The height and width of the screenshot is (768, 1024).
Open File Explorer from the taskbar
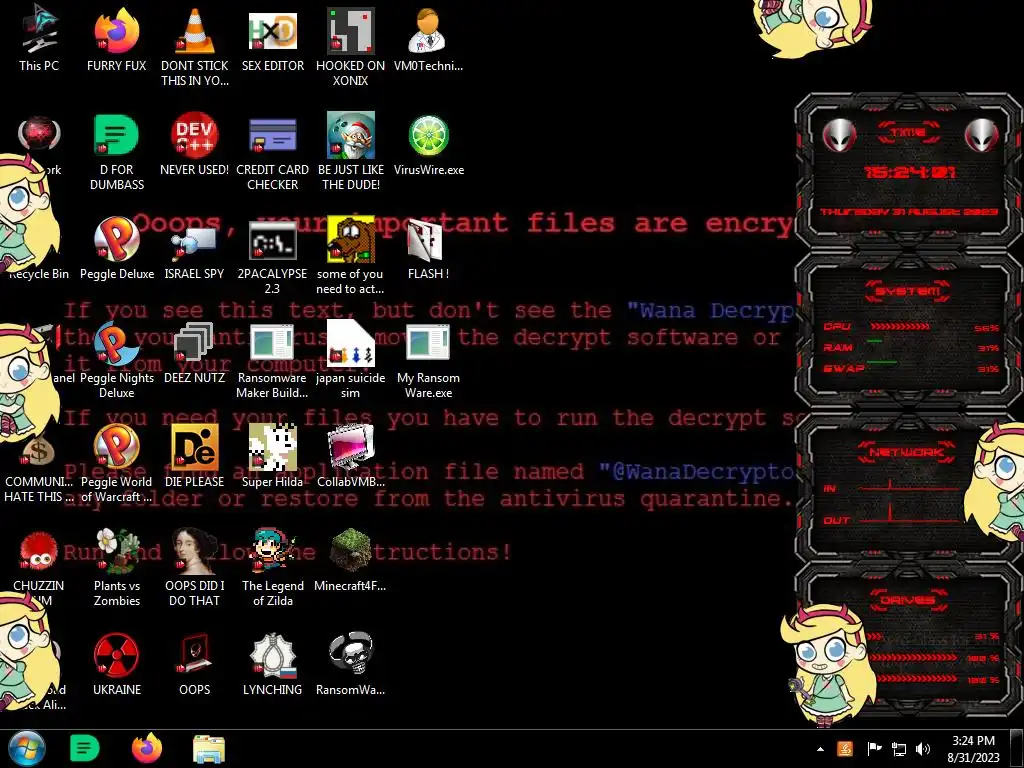coord(209,748)
